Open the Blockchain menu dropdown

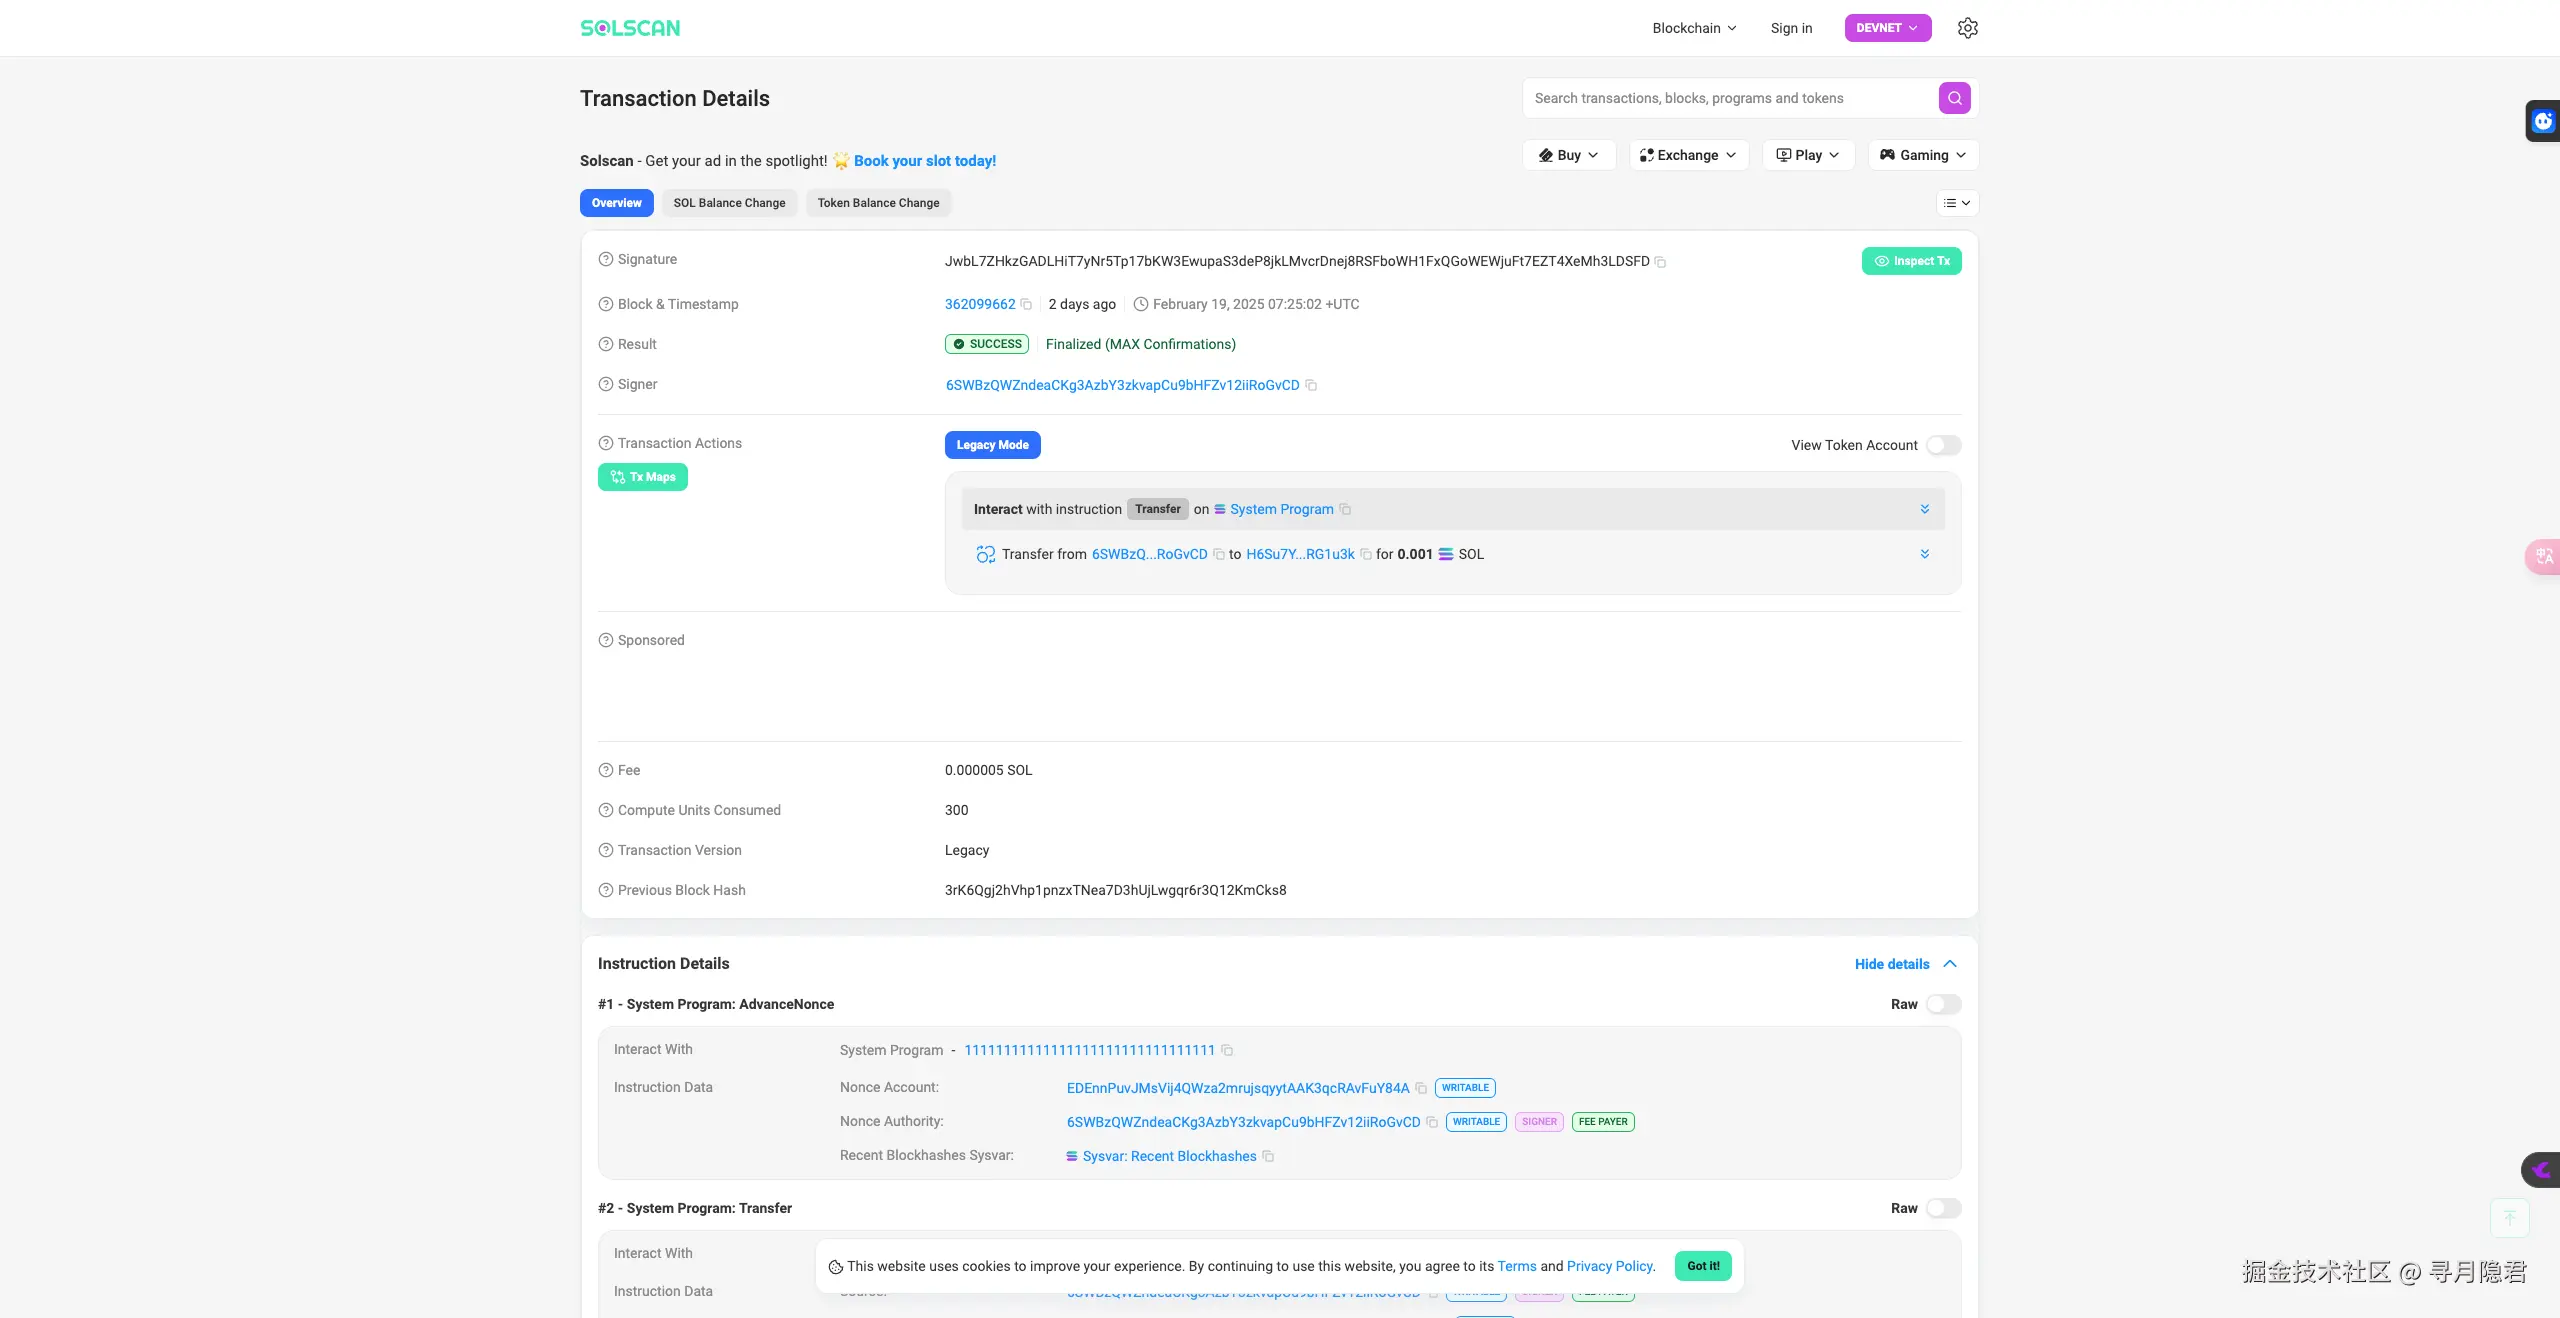pyautogui.click(x=1694, y=28)
